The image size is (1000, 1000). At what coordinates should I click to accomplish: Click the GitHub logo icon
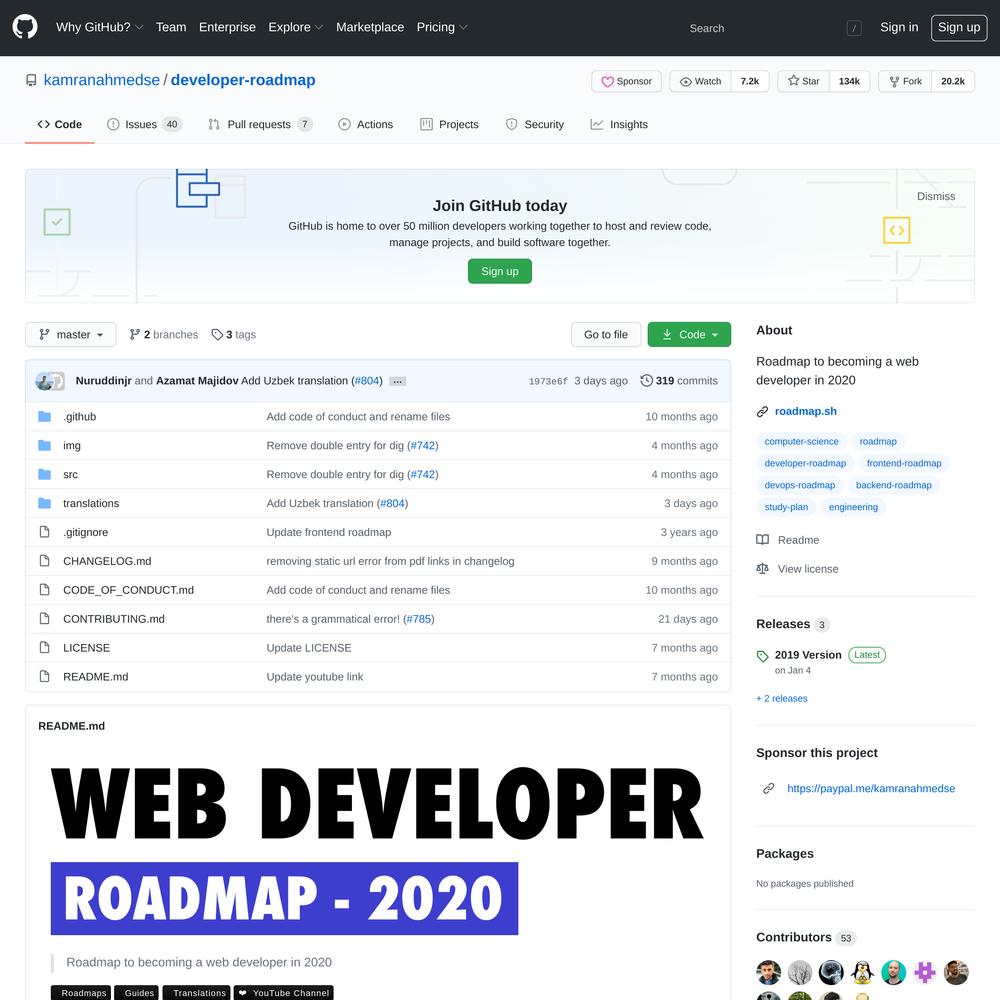pyautogui.click(x=25, y=27)
